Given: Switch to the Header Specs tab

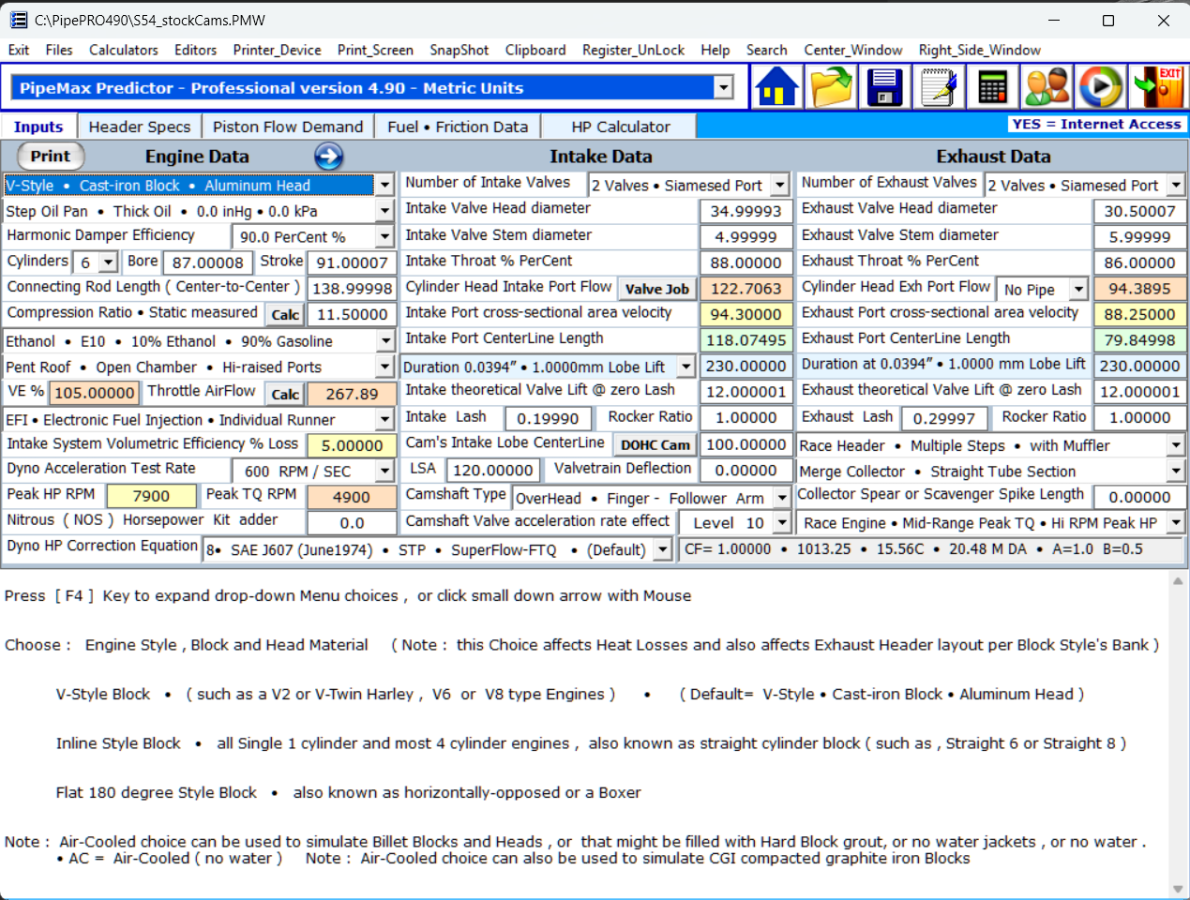Looking at the screenshot, I should pos(139,127).
